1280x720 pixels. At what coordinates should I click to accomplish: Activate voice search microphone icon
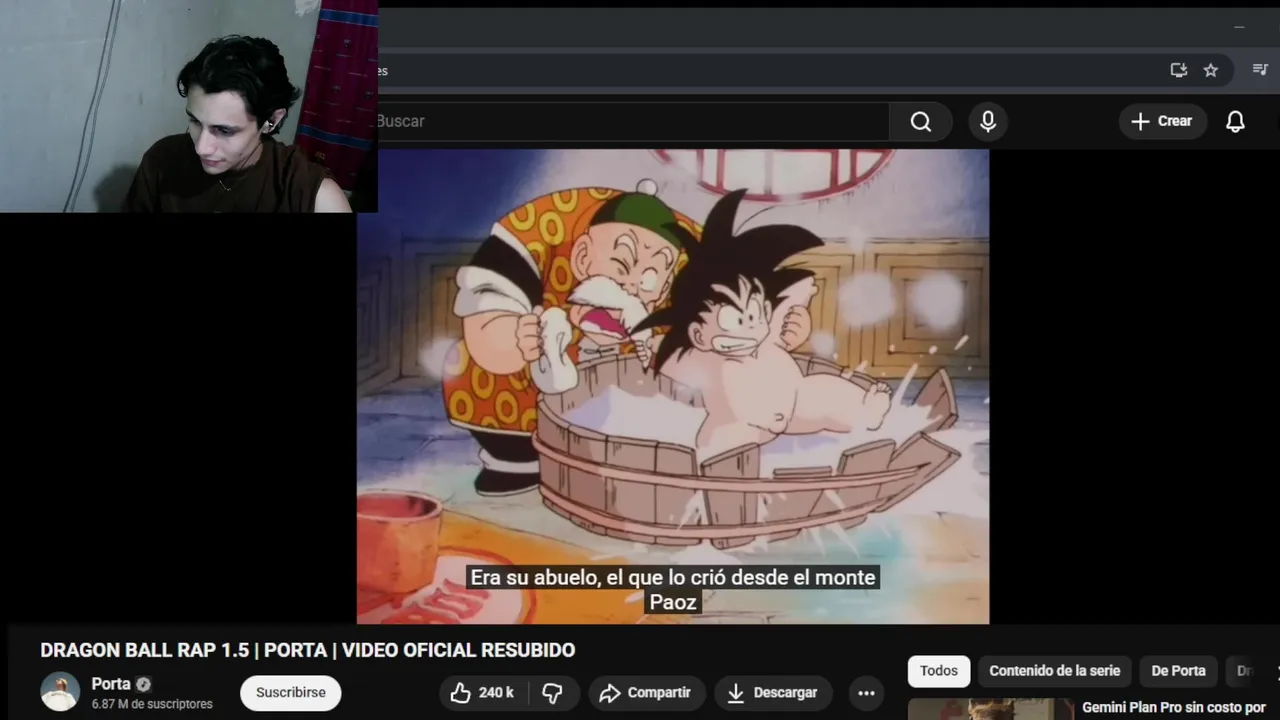point(988,121)
